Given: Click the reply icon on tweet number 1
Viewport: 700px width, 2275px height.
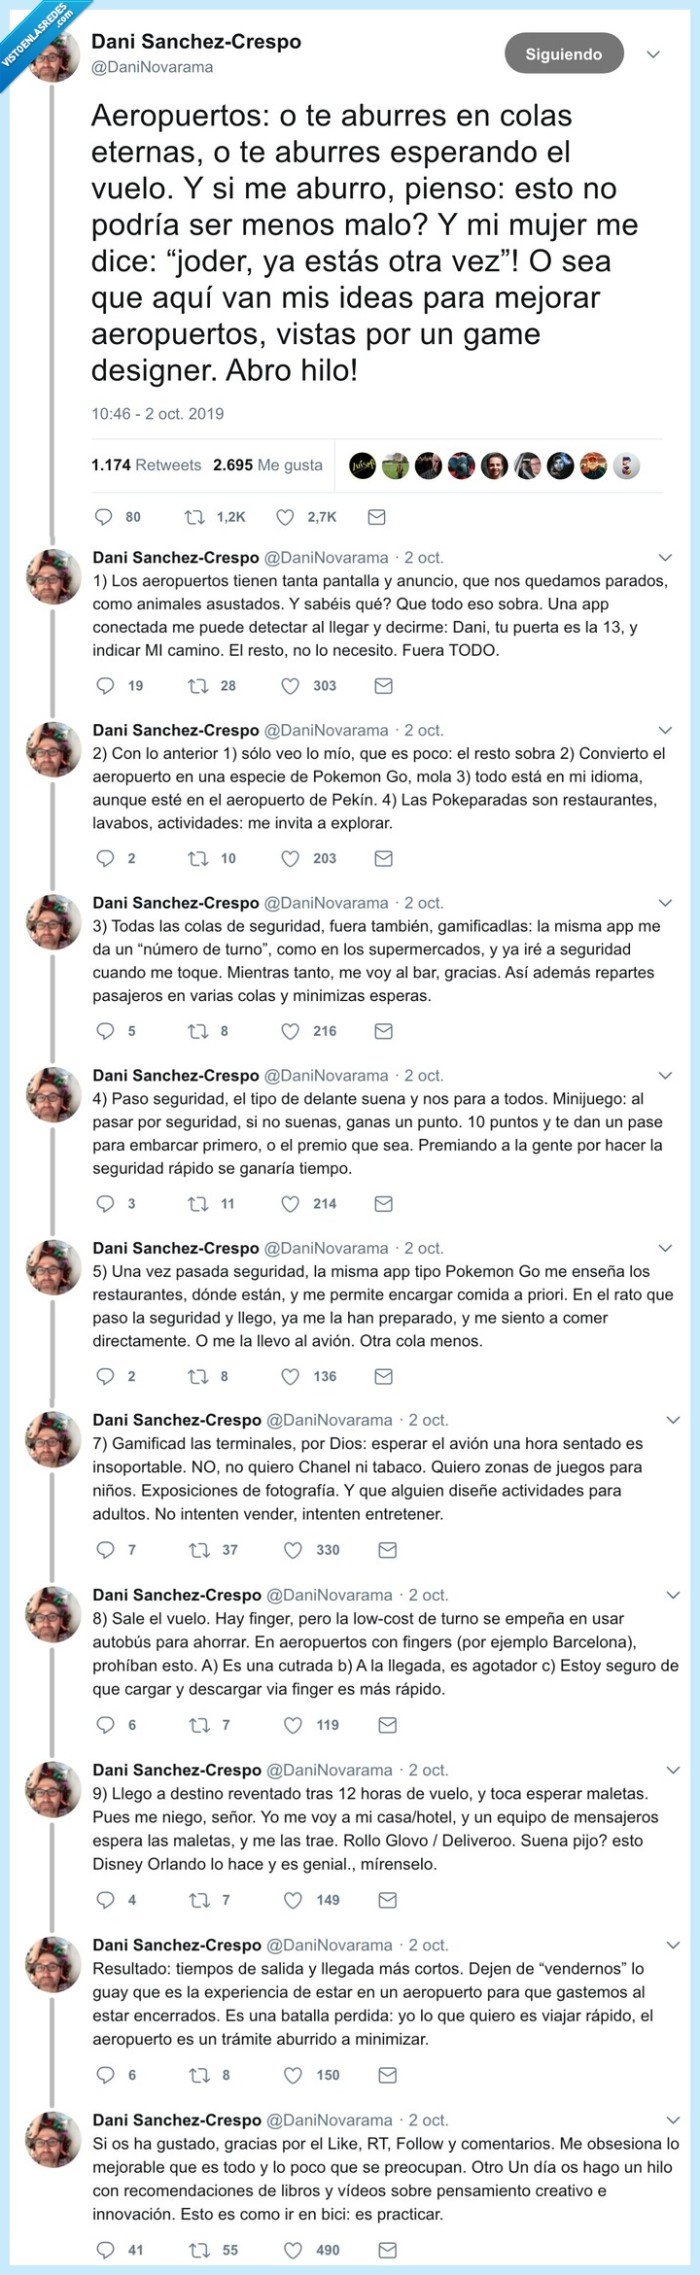Looking at the screenshot, I should pos(103,685).
